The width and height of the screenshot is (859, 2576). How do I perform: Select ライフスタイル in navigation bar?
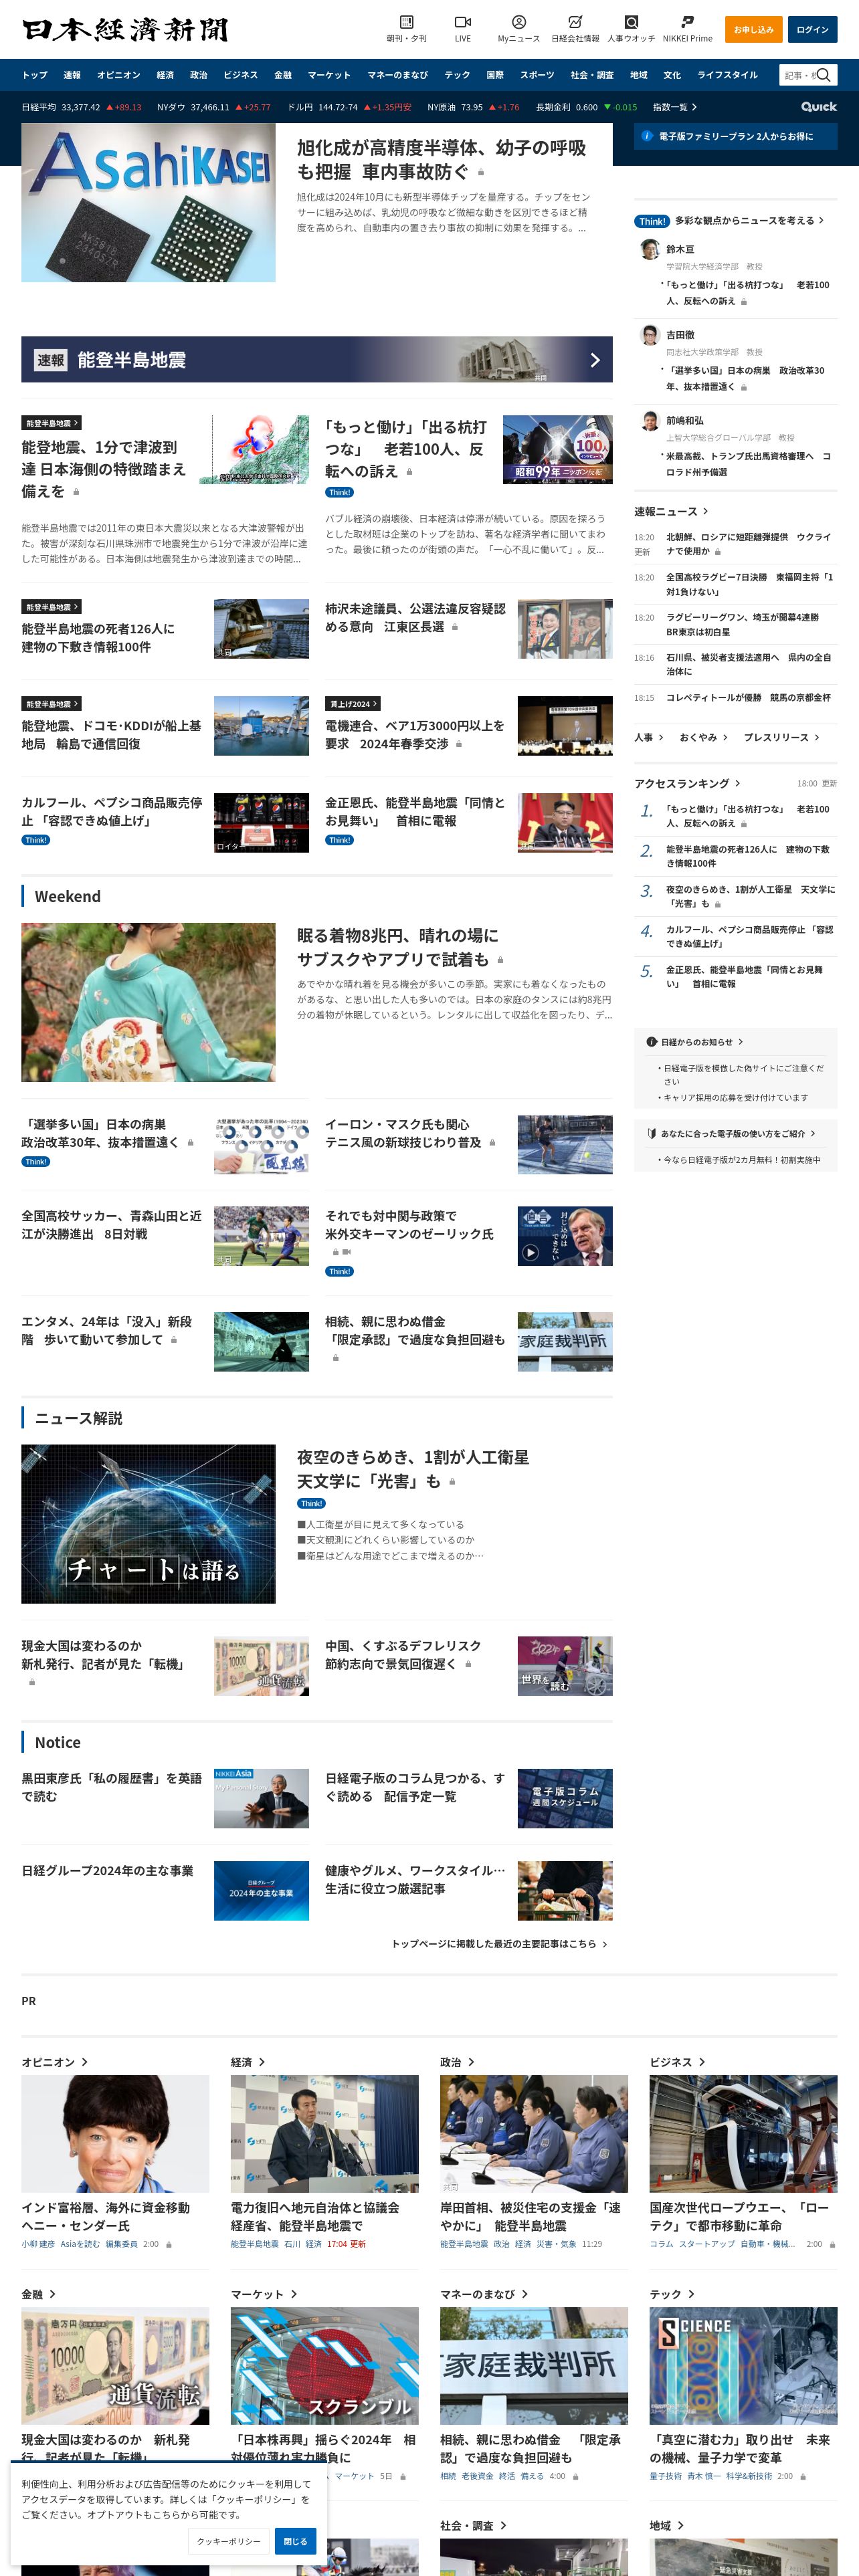point(727,75)
